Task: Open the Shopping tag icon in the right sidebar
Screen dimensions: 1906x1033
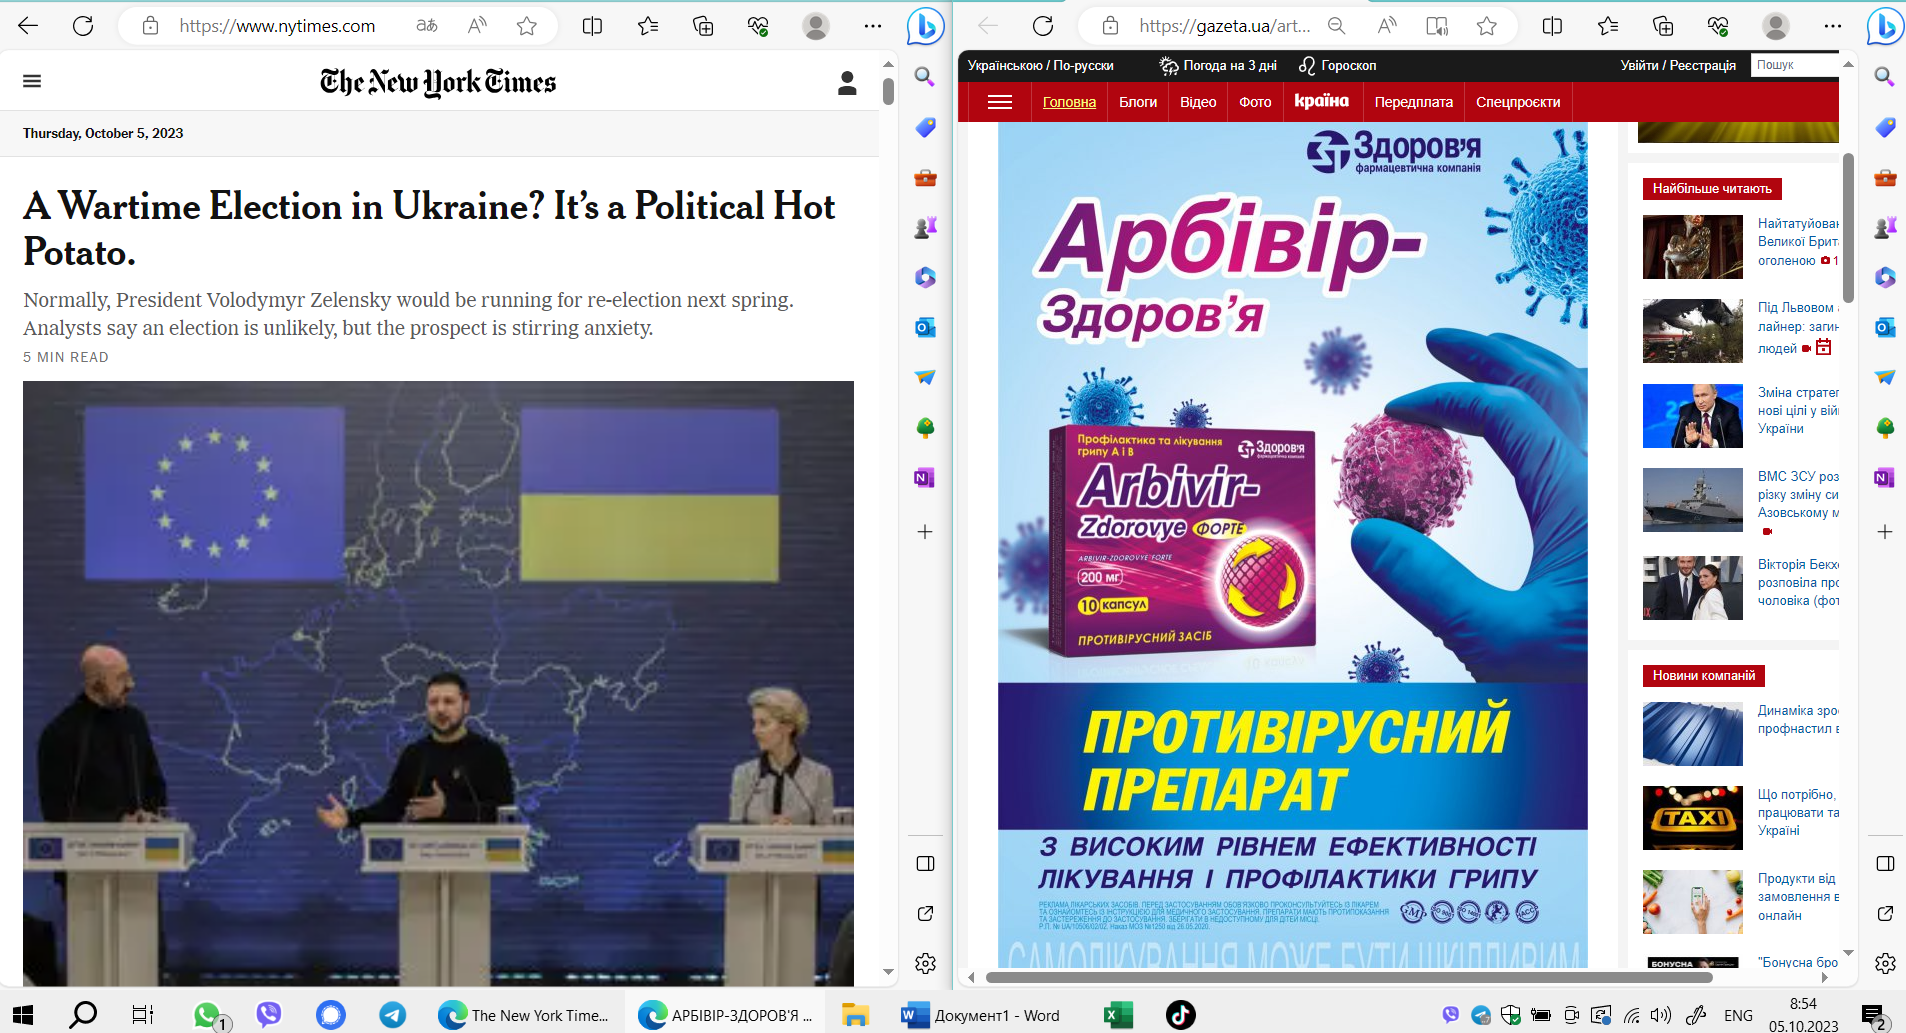Action: [1885, 127]
